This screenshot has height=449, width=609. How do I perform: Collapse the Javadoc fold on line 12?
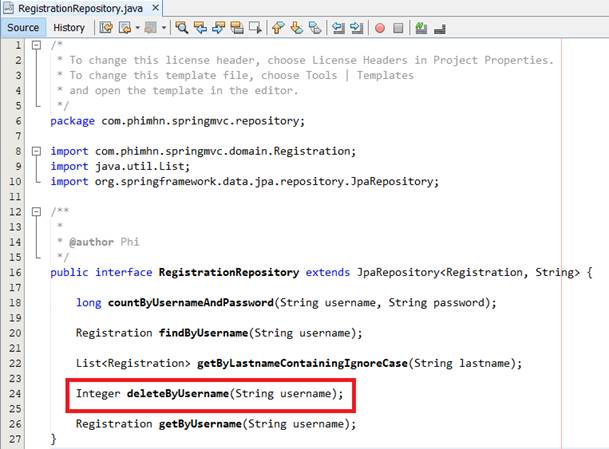(x=36, y=212)
